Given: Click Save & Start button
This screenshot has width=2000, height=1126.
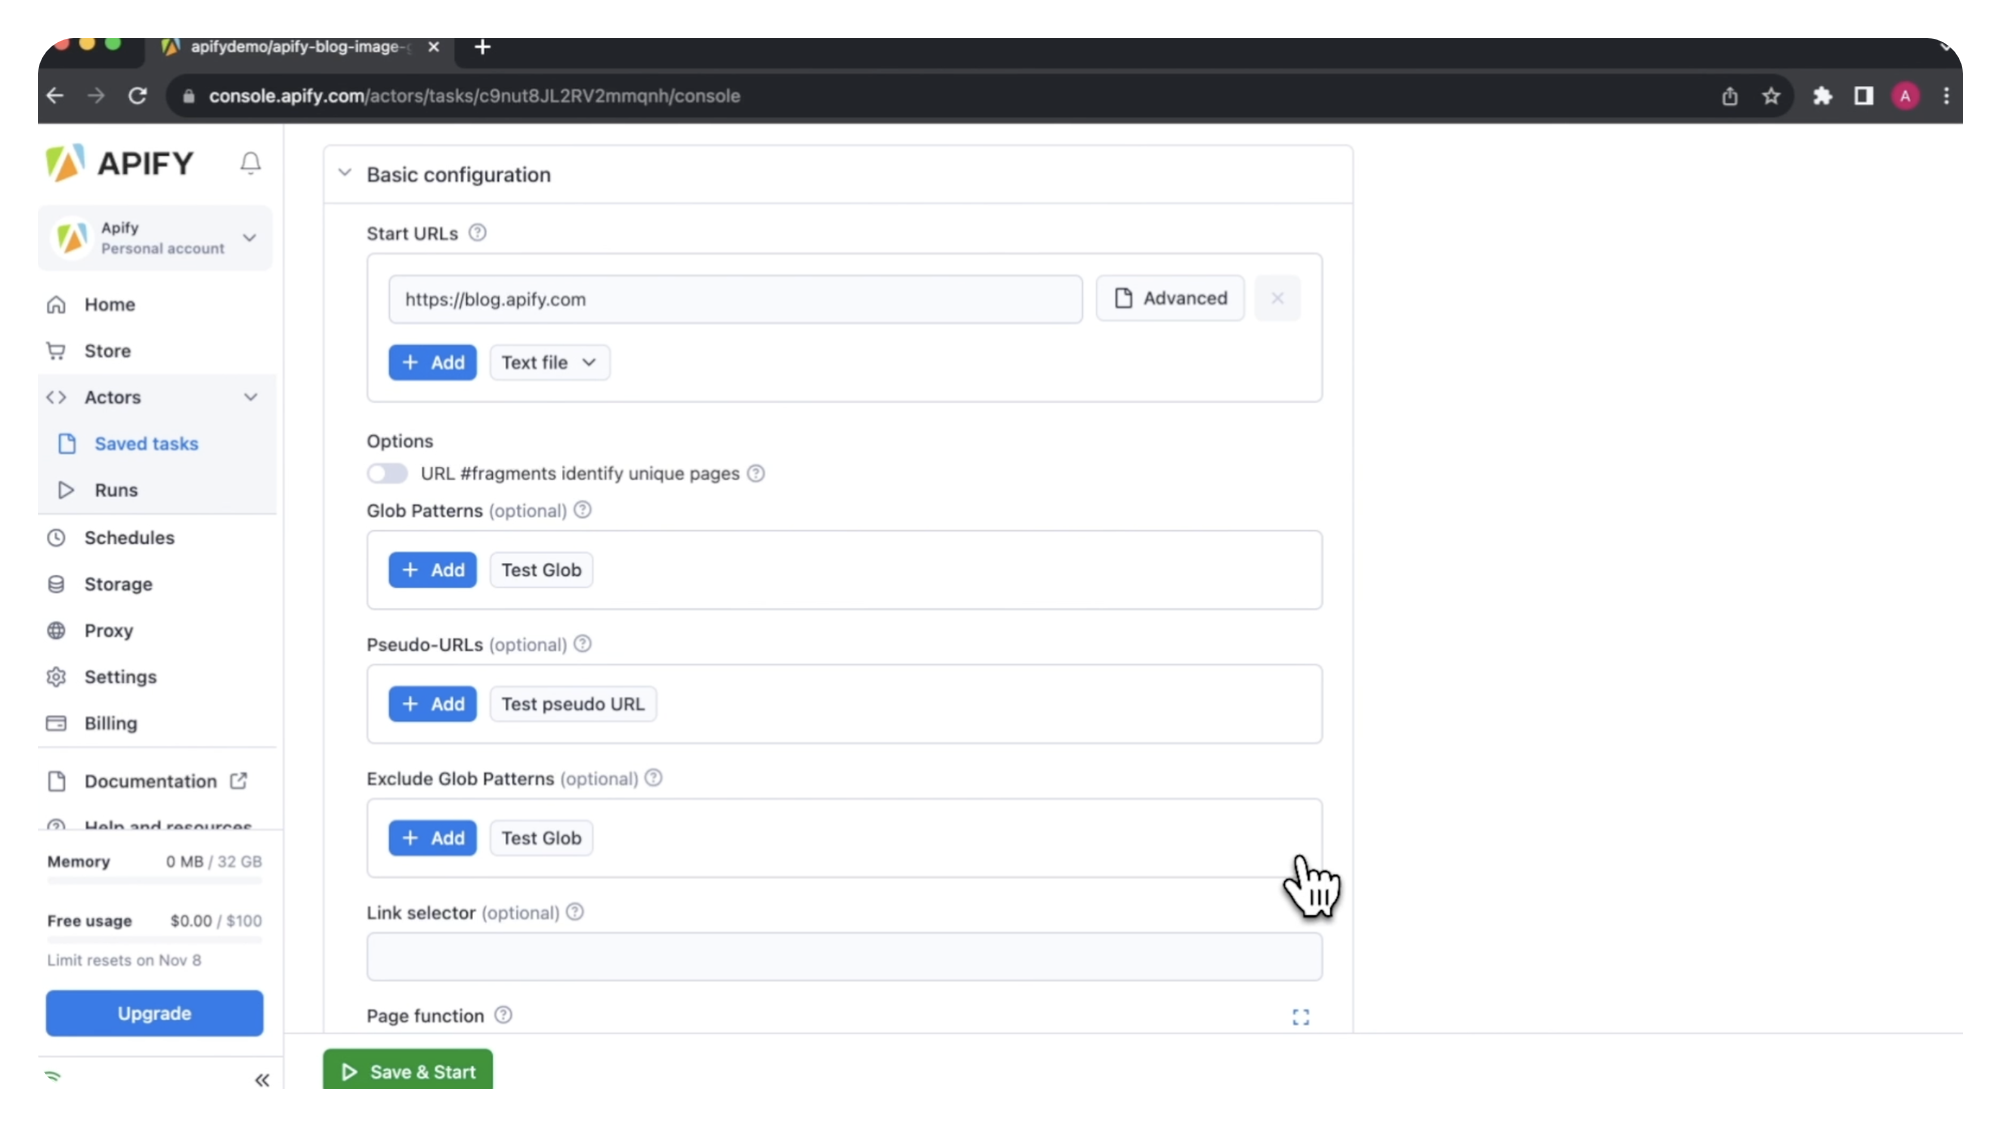Looking at the screenshot, I should click(408, 1071).
